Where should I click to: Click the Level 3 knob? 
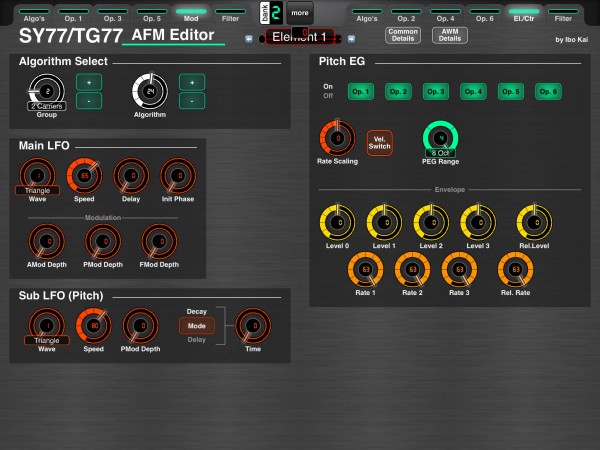tap(478, 222)
